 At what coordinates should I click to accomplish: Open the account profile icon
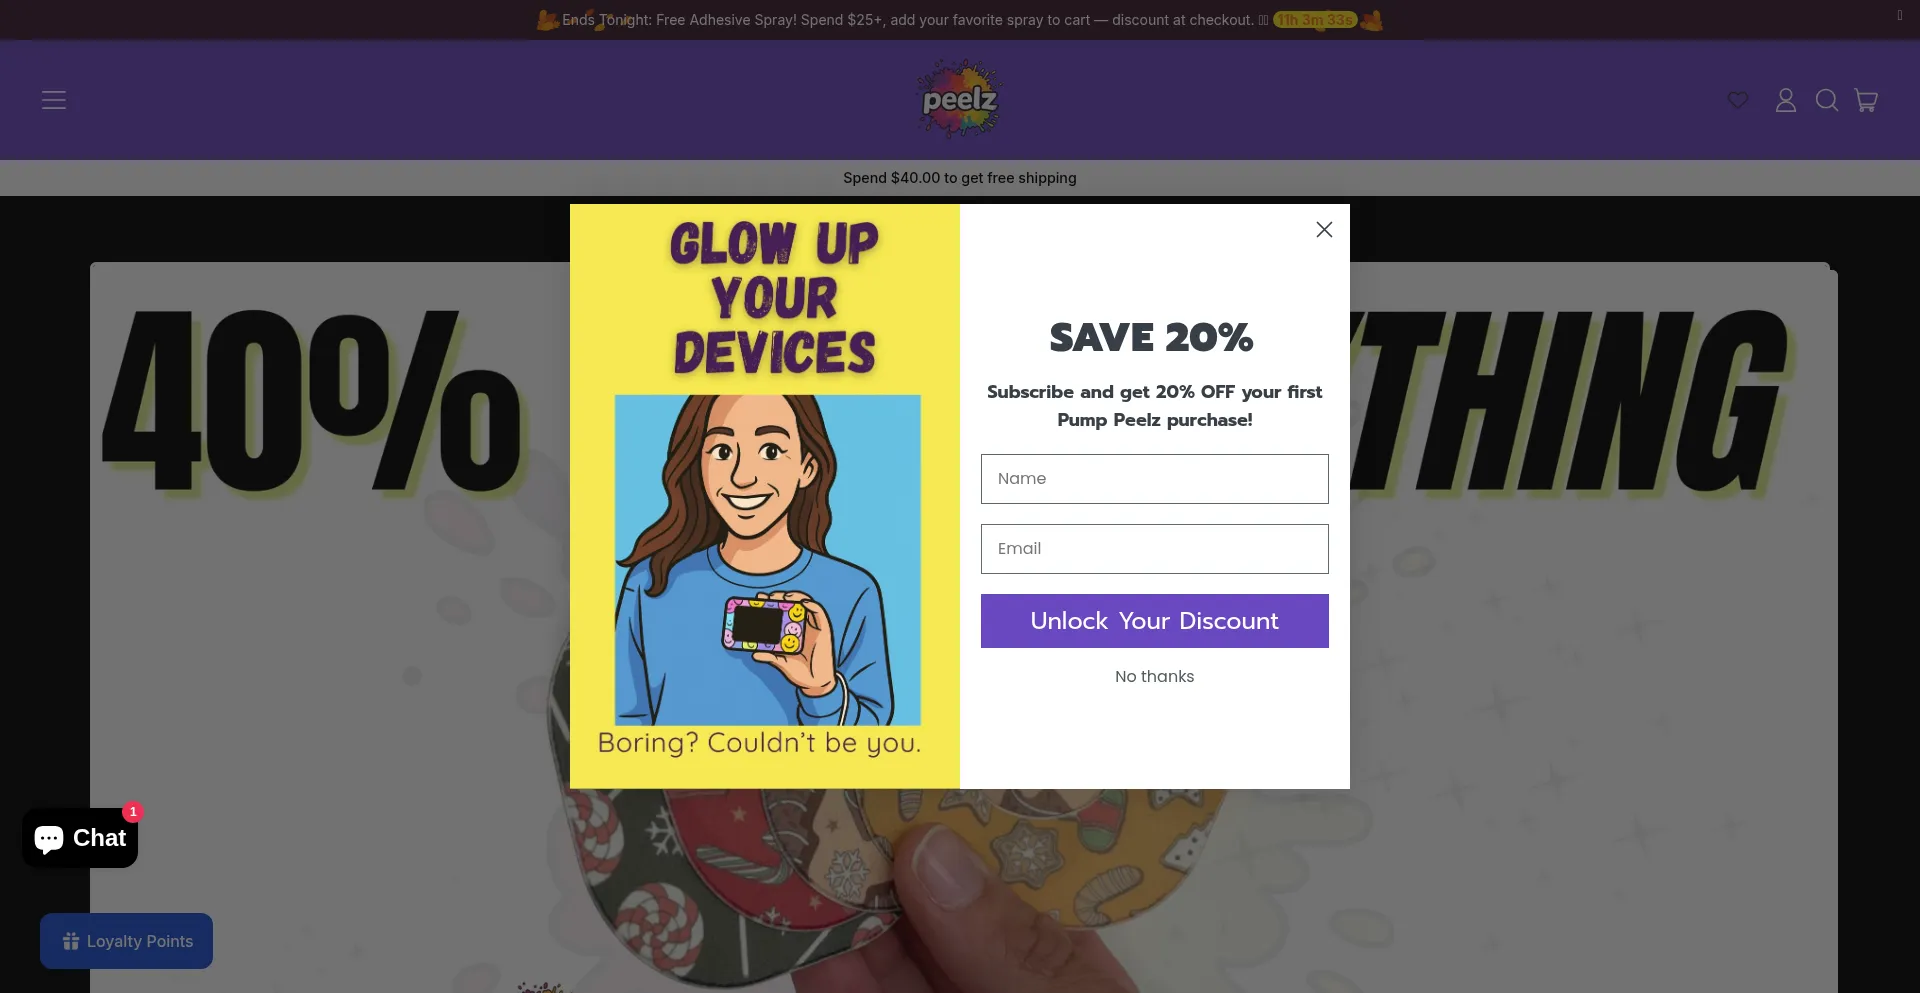[1786, 100]
